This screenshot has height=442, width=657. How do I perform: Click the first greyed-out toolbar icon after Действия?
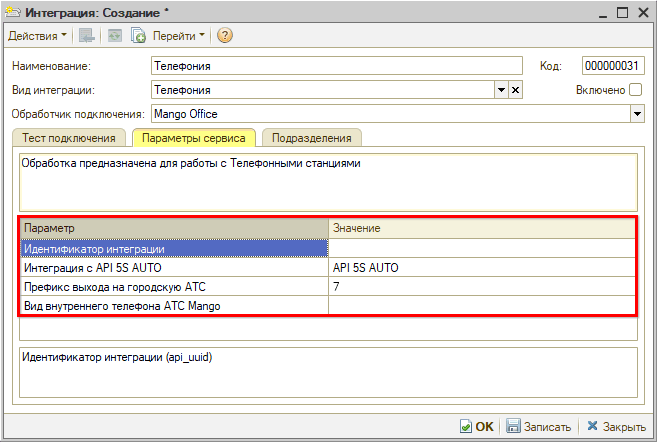[x=87, y=36]
